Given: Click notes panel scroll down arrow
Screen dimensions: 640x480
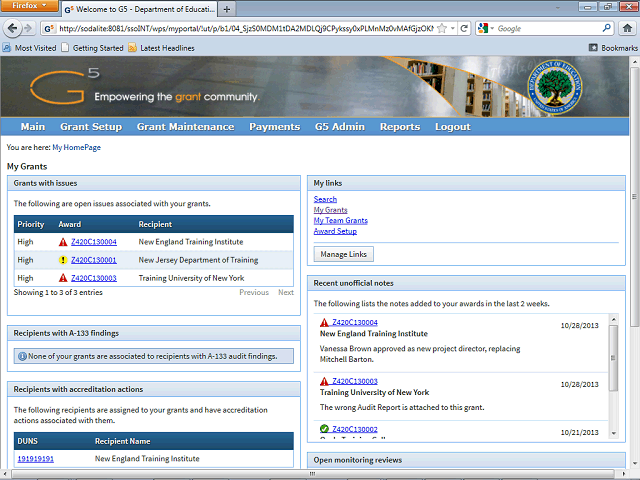Looking at the screenshot, I should click(x=613, y=433).
